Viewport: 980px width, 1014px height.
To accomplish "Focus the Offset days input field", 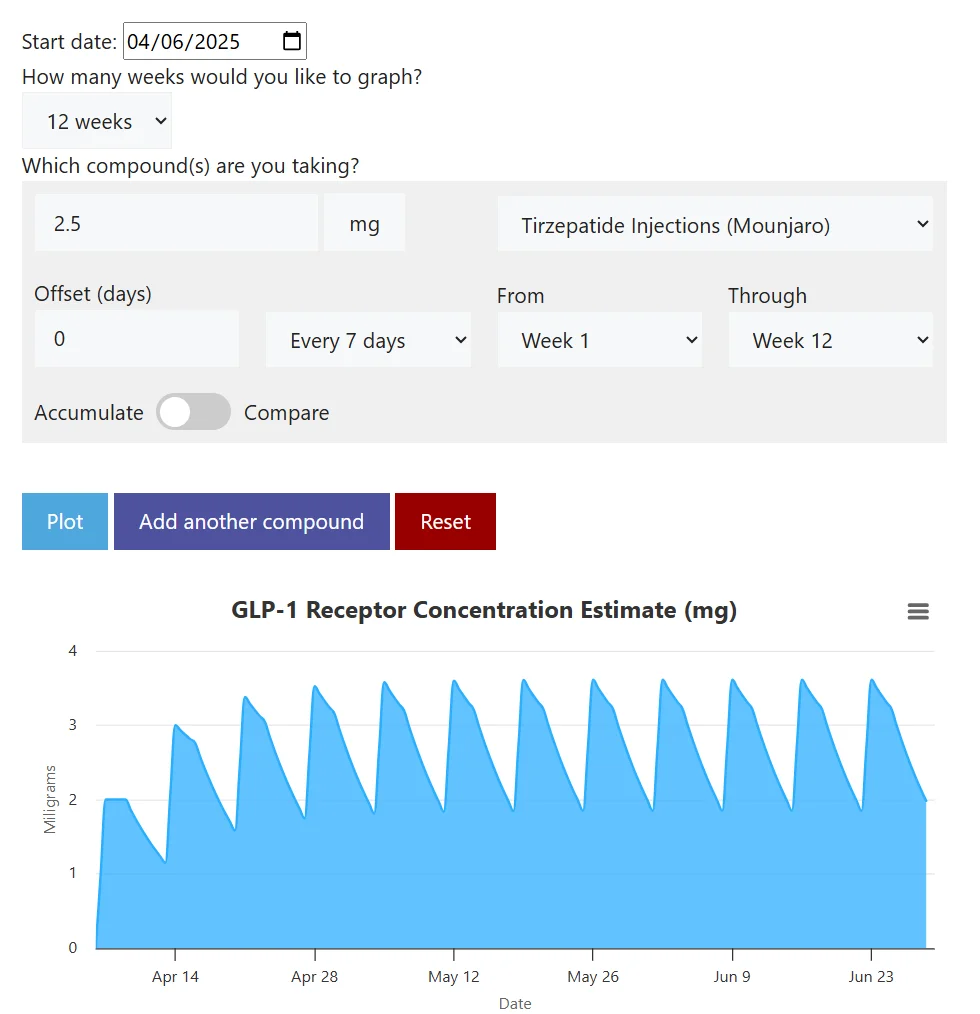I will [136, 339].
